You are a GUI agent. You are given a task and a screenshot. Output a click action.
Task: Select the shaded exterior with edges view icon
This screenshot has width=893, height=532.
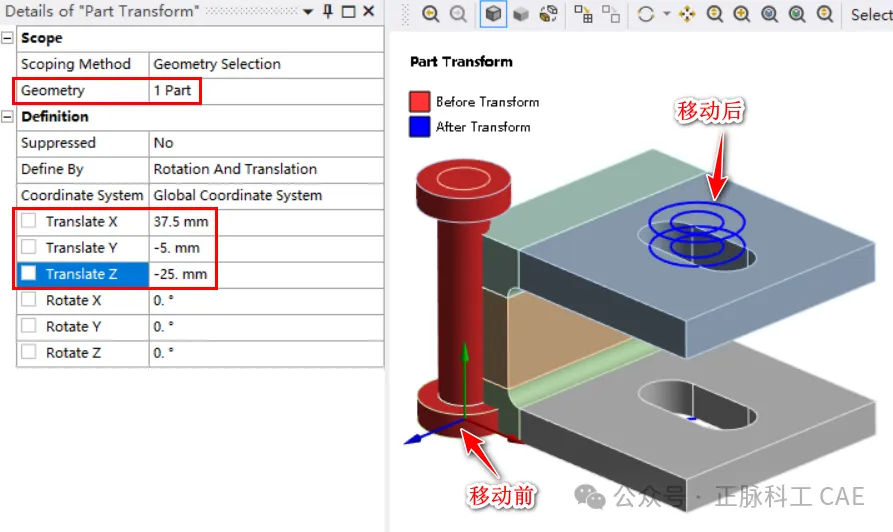click(x=493, y=14)
